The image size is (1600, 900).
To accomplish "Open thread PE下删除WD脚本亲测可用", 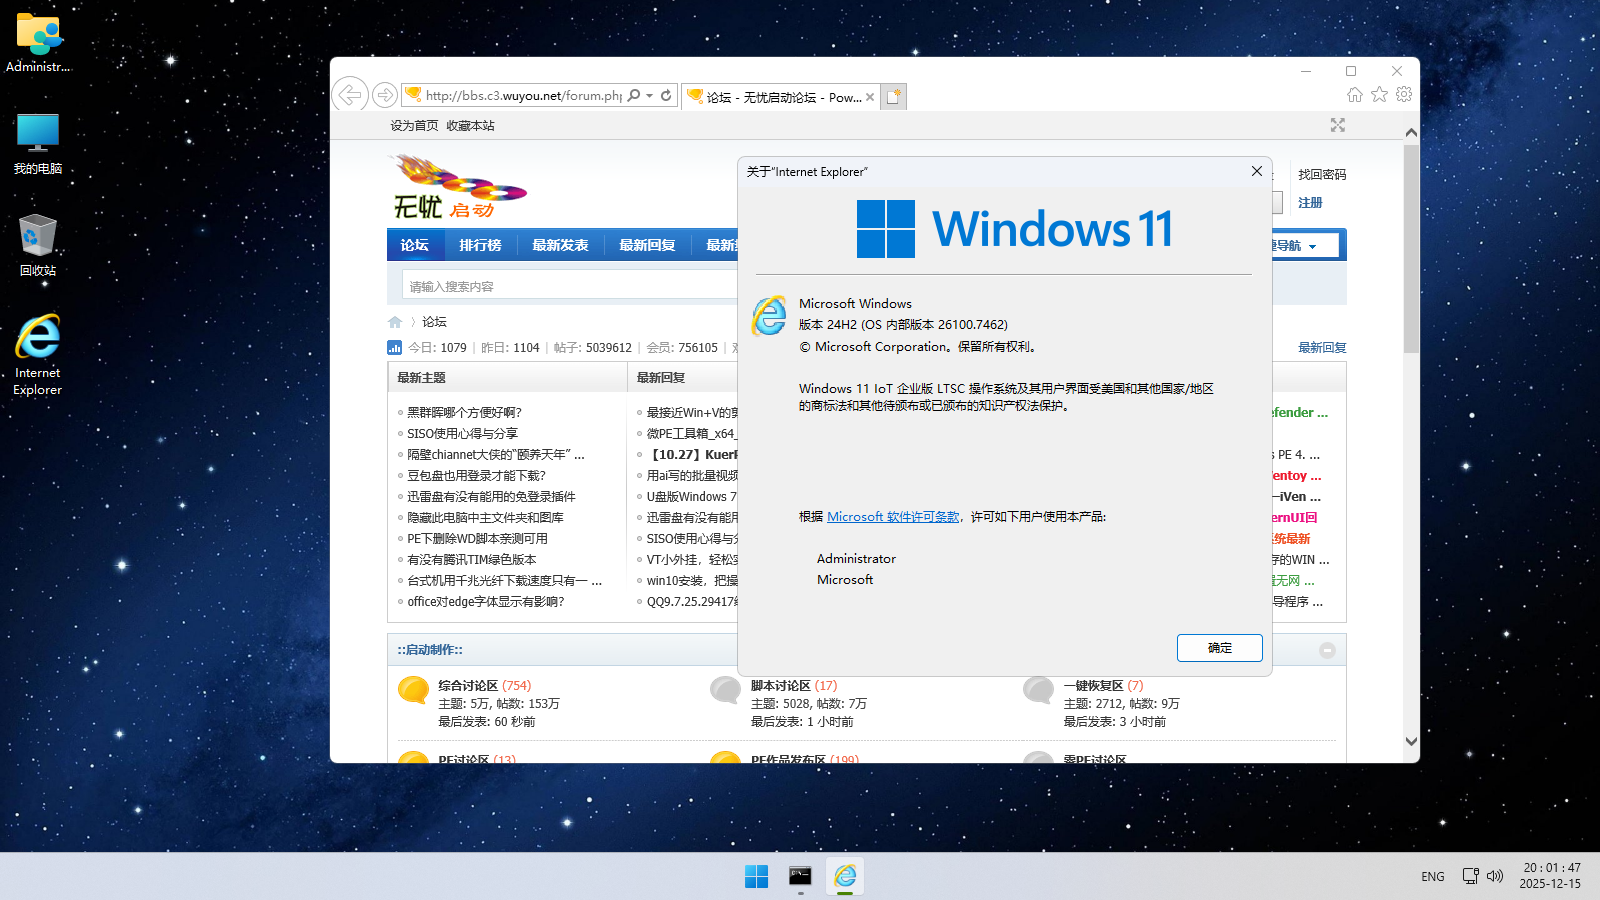I will [x=477, y=538].
